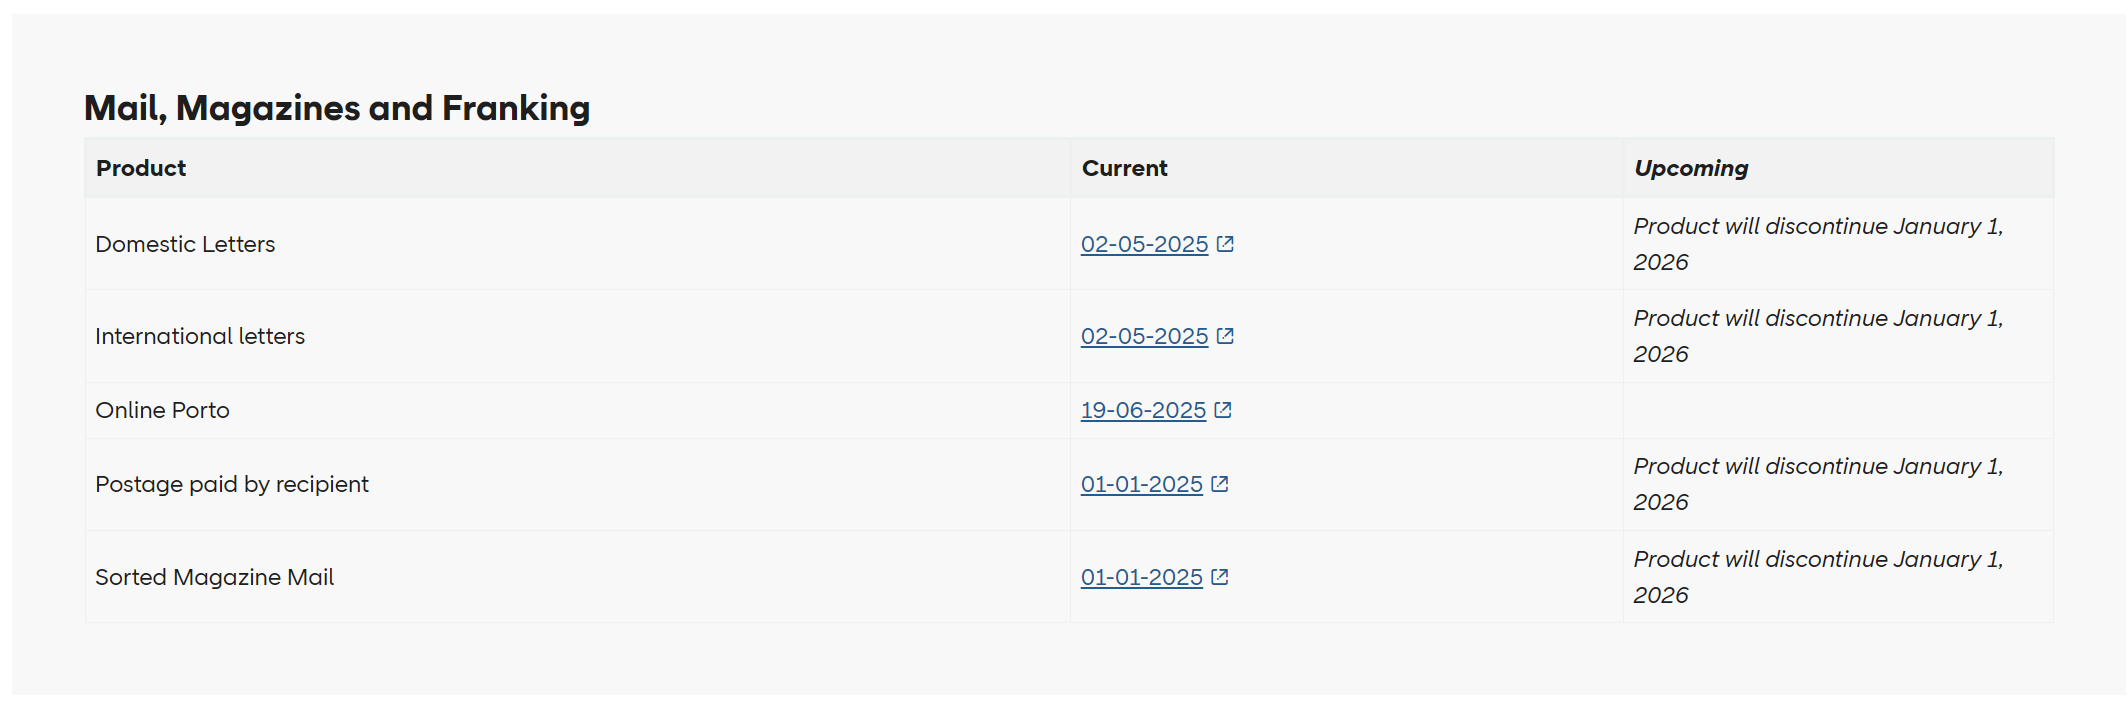This screenshot has width=2128, height=712.
Task: Click the Upcoming column header
Action: click(1691, 168)
